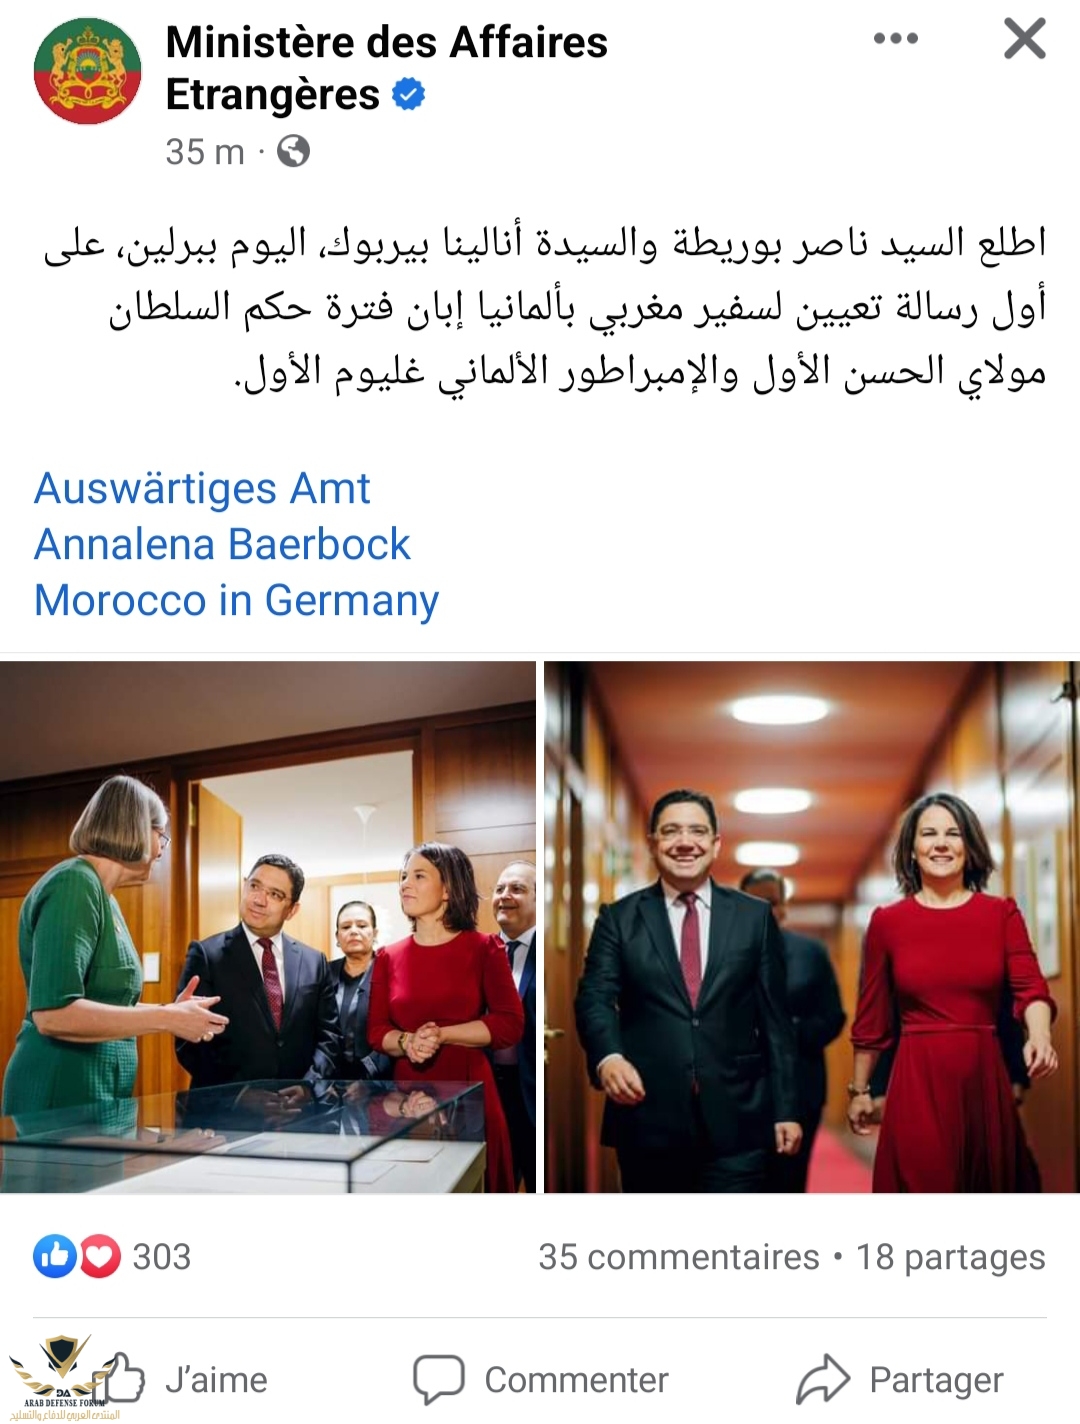This screenshot has width=1080, height=1424.
Task: Tap the arrow Partager icon
Action: click(x=822, y=1380)
